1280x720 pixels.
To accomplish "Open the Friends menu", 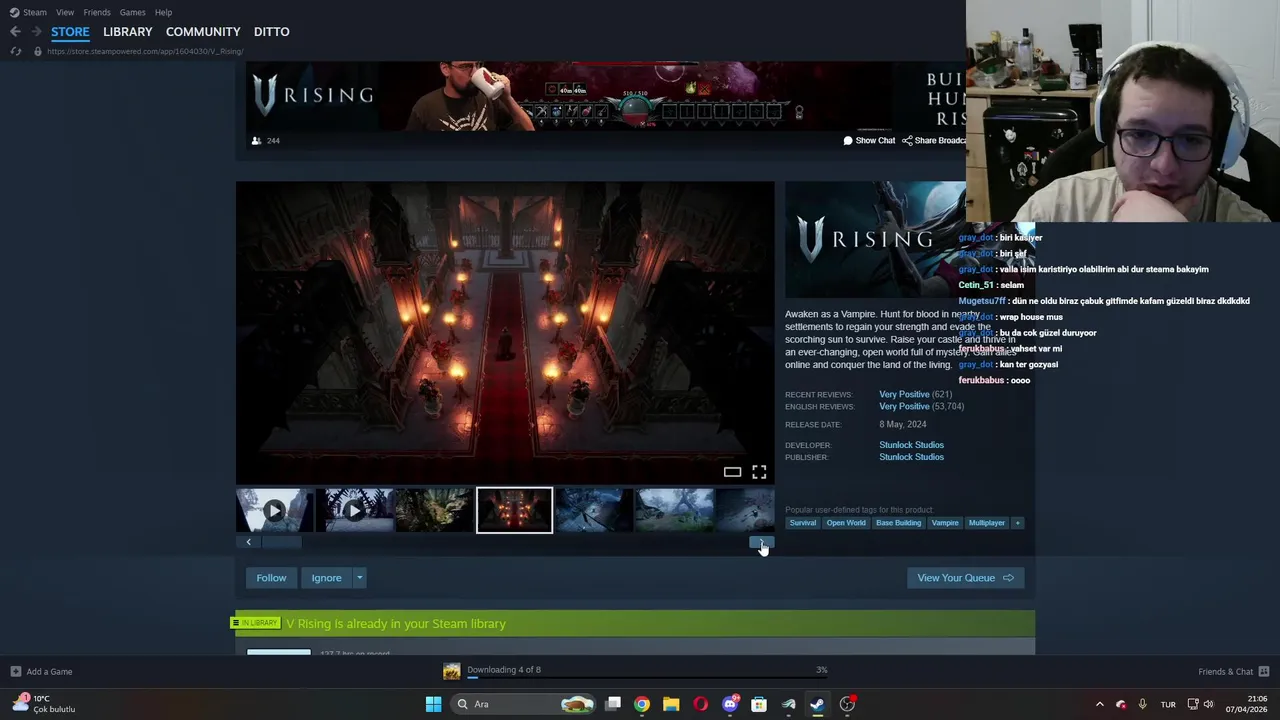I will tap(97, 12).
